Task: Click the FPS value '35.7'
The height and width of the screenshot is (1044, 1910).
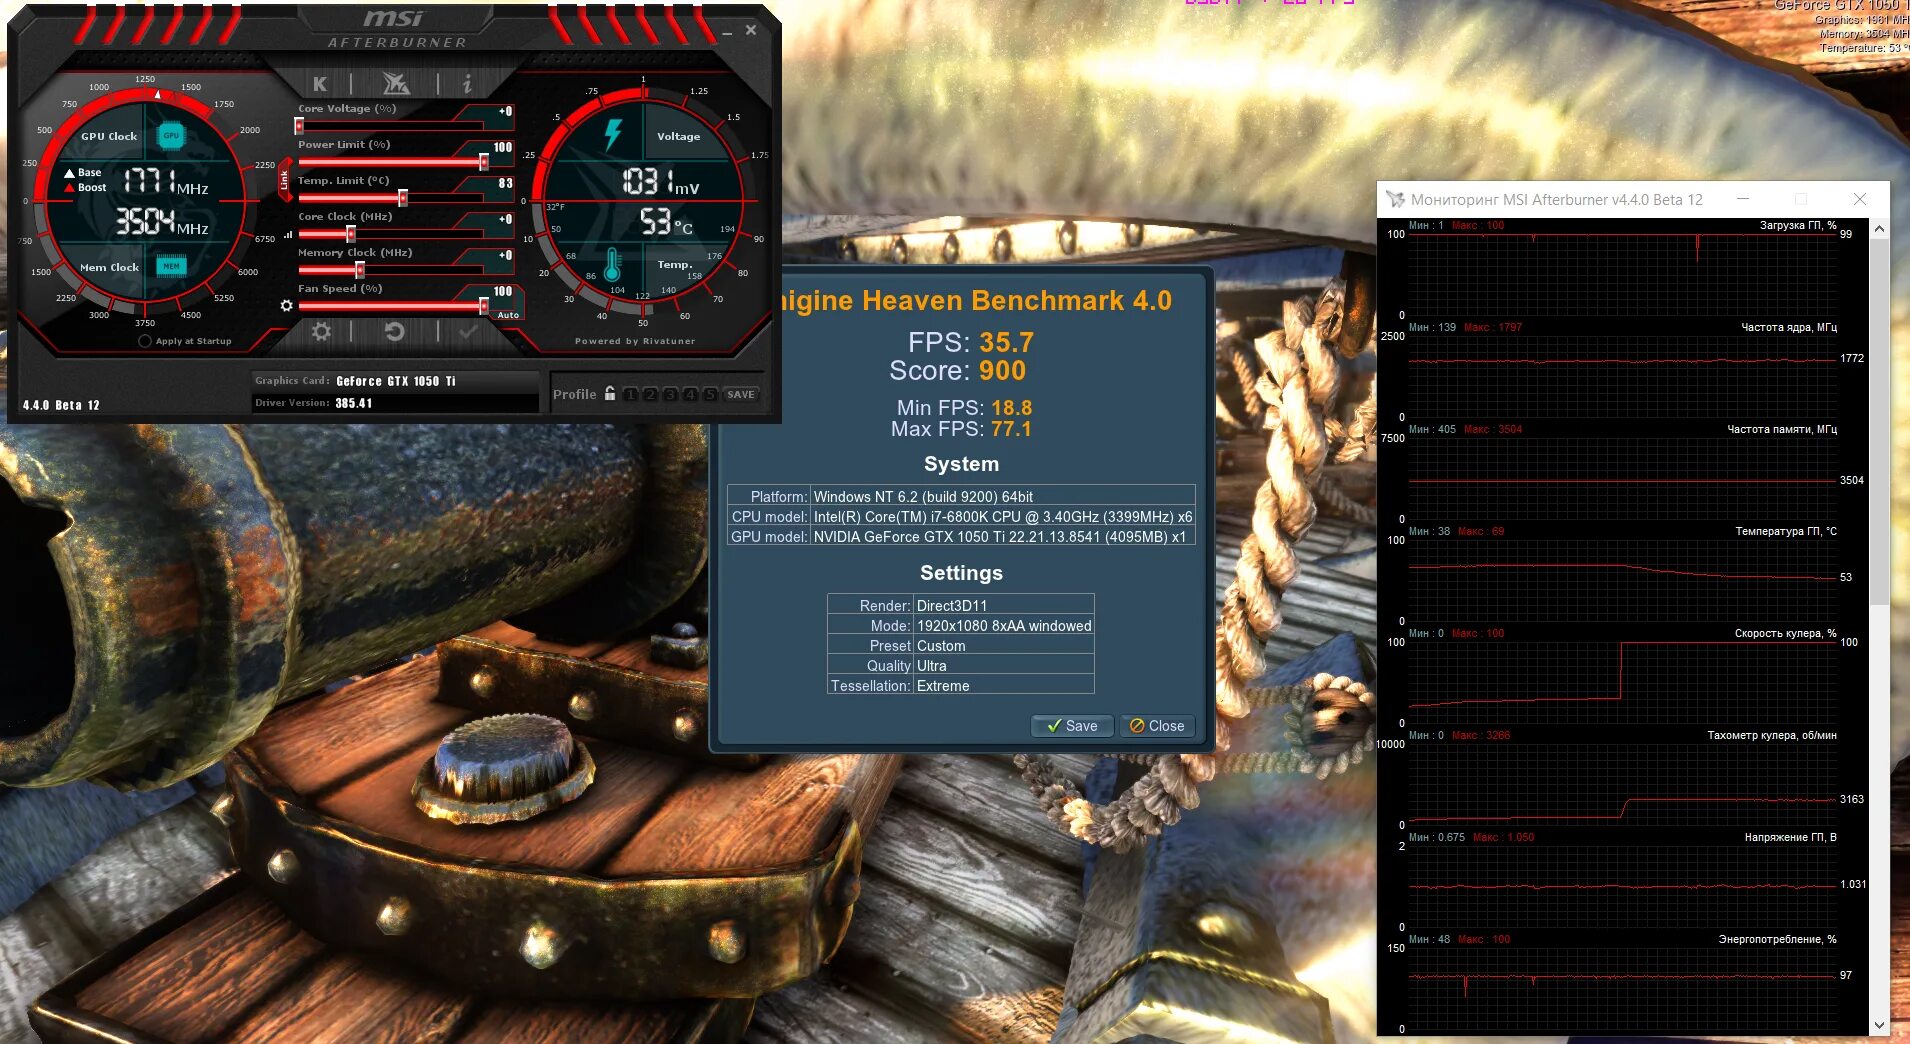Action: point(1006,343)
